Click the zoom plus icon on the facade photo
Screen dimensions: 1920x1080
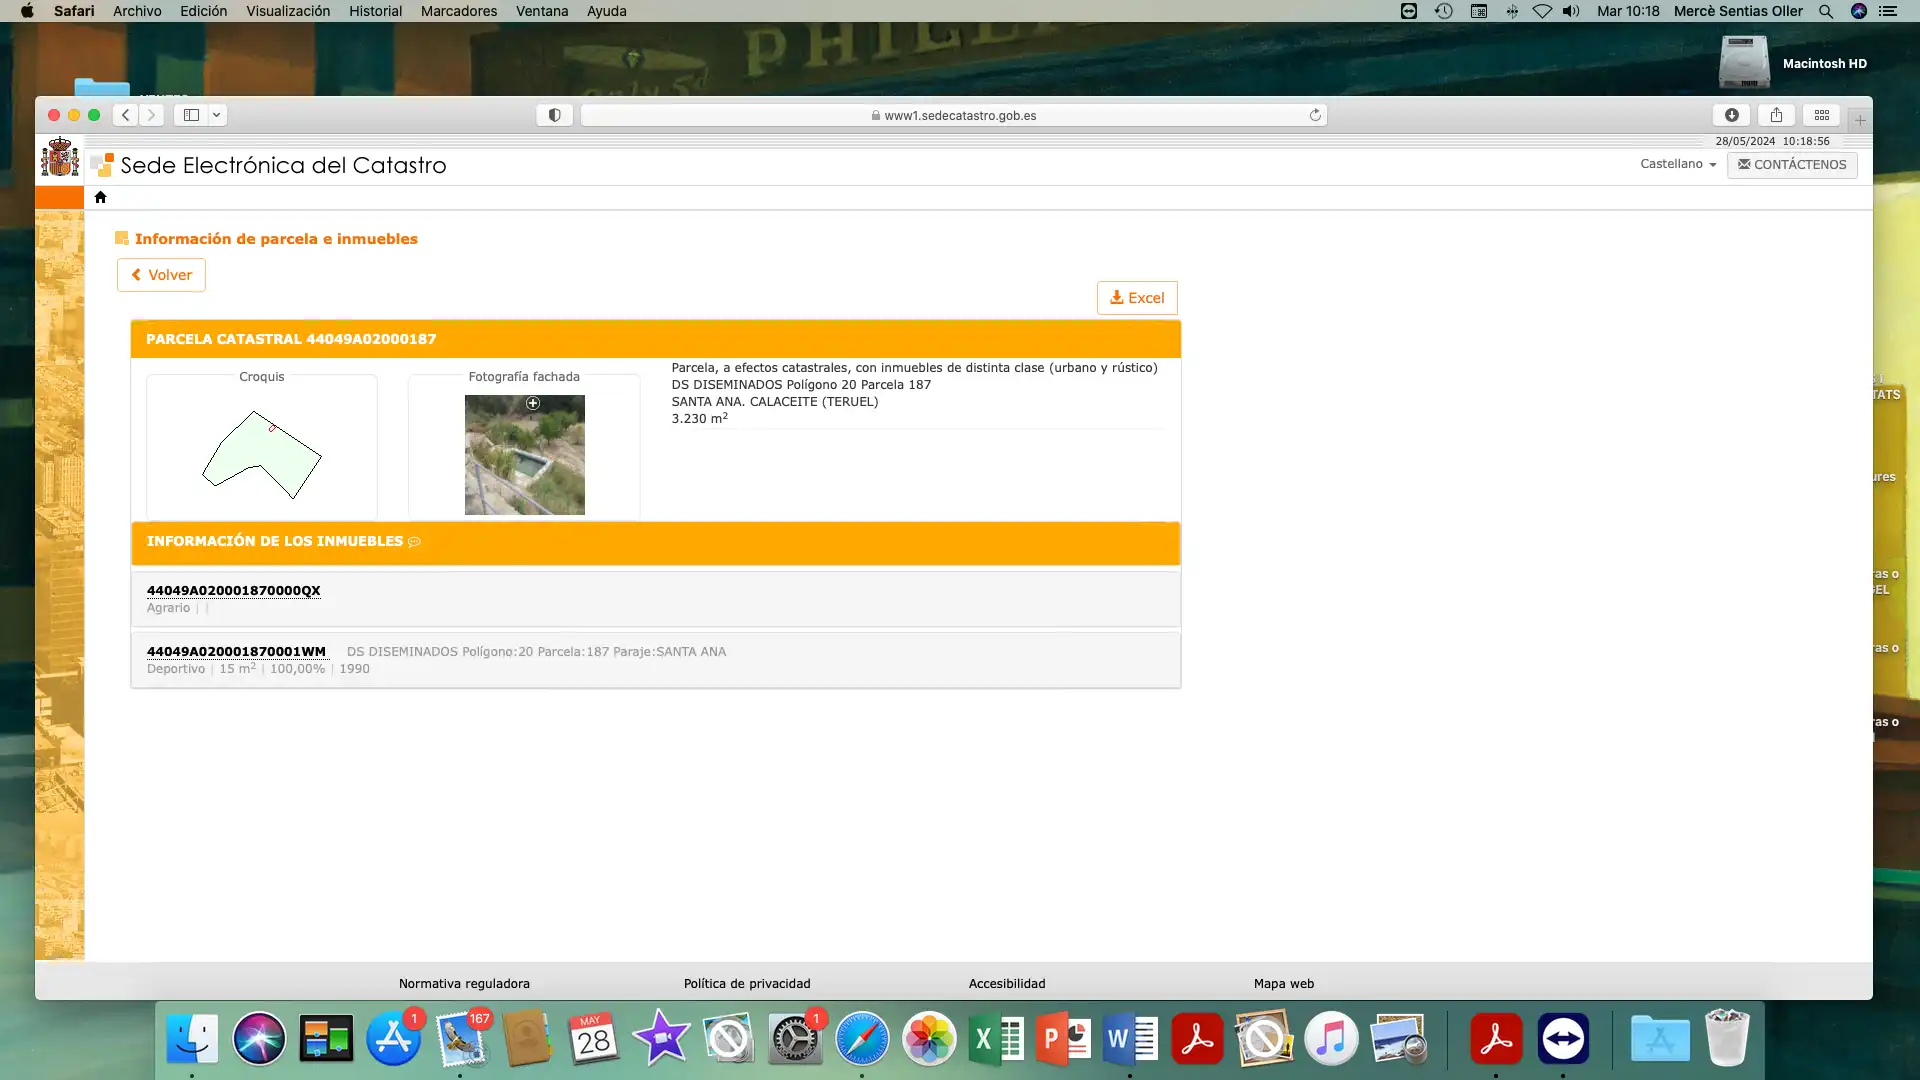click(x=533, y=403)
